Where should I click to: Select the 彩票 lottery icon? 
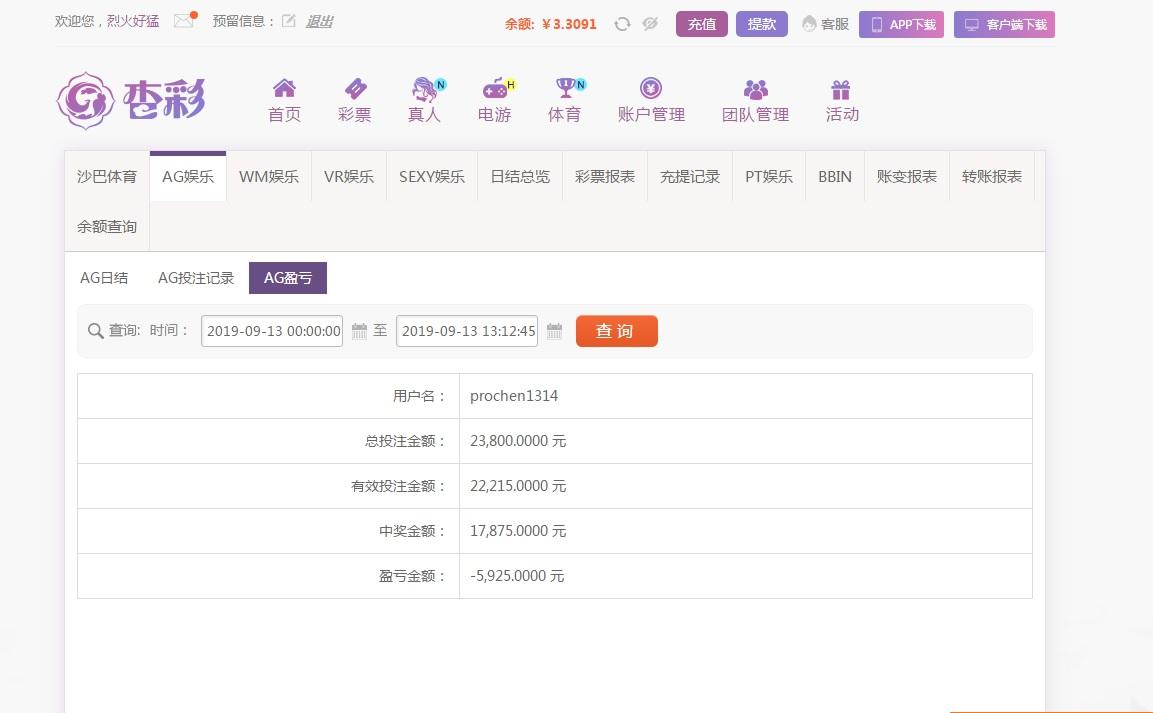(x=353, y=98)
